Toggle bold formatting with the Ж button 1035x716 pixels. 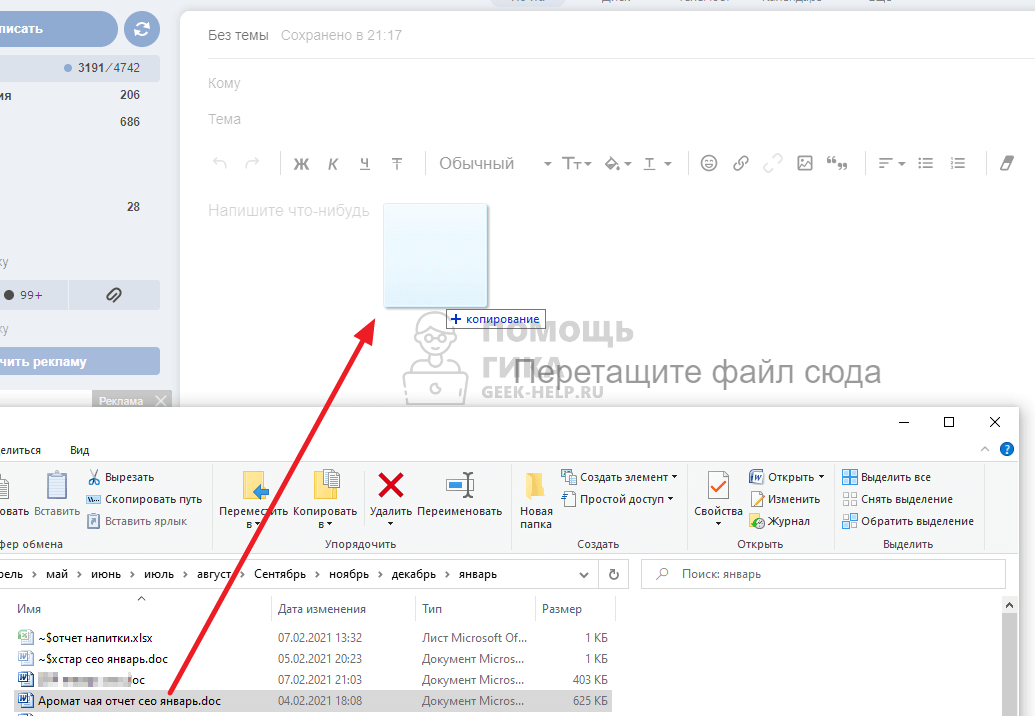pos(301,164)
